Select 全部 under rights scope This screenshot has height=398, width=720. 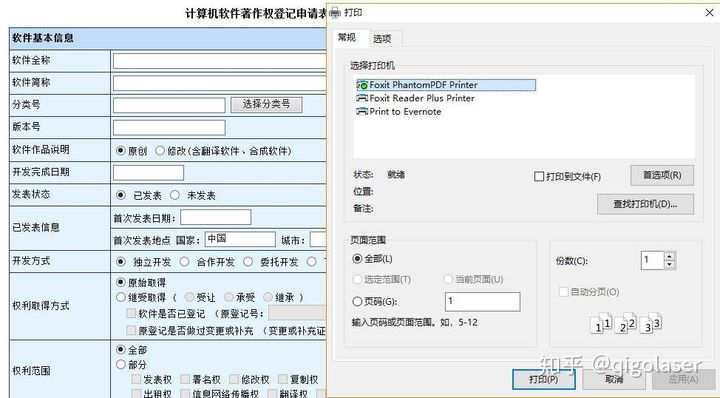click(121, 349)
